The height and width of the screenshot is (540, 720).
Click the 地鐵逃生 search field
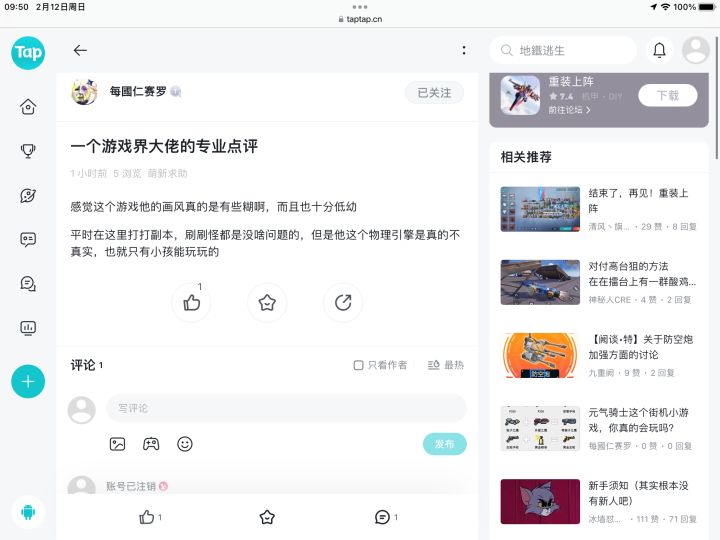[563, 50]
